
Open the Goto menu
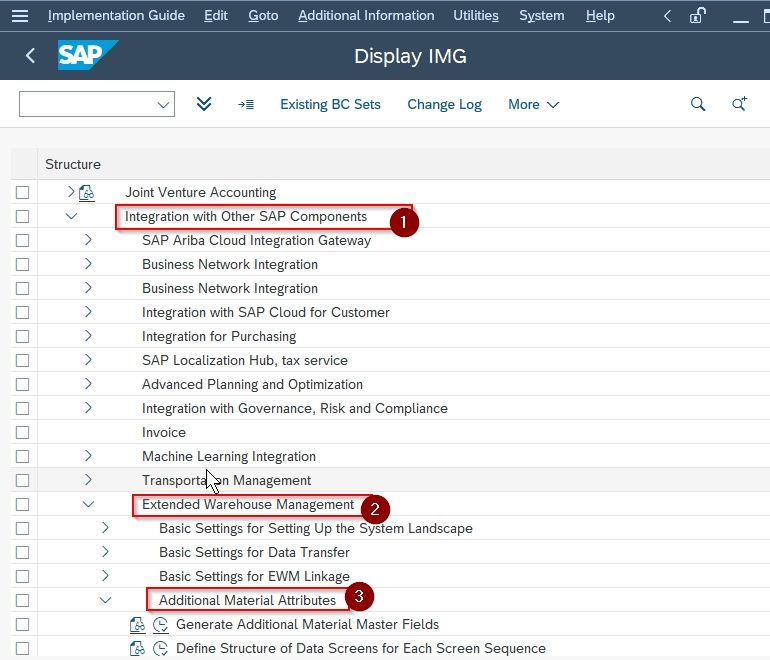(263, 16)
